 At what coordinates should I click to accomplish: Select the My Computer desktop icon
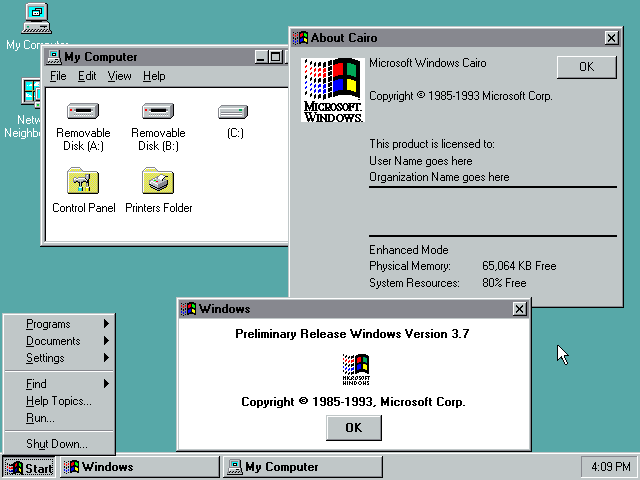tap(36, 18)
